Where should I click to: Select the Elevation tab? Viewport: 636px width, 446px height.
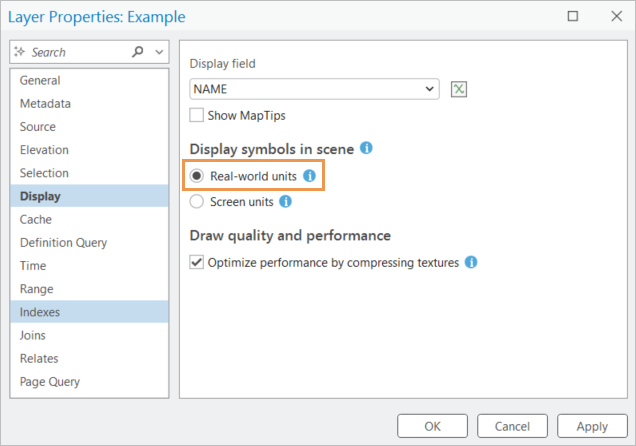click(x=44, y=150)
